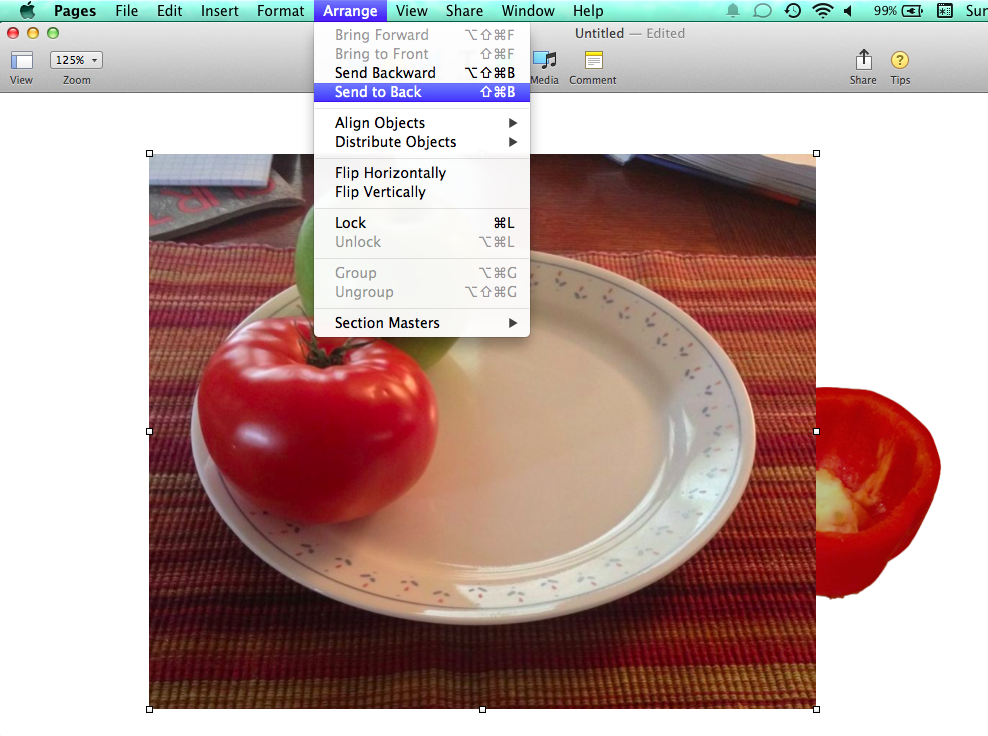Viewport: 988px width, 736px height.
Task: Open the Window menu
Action: [x=528, y=11]
